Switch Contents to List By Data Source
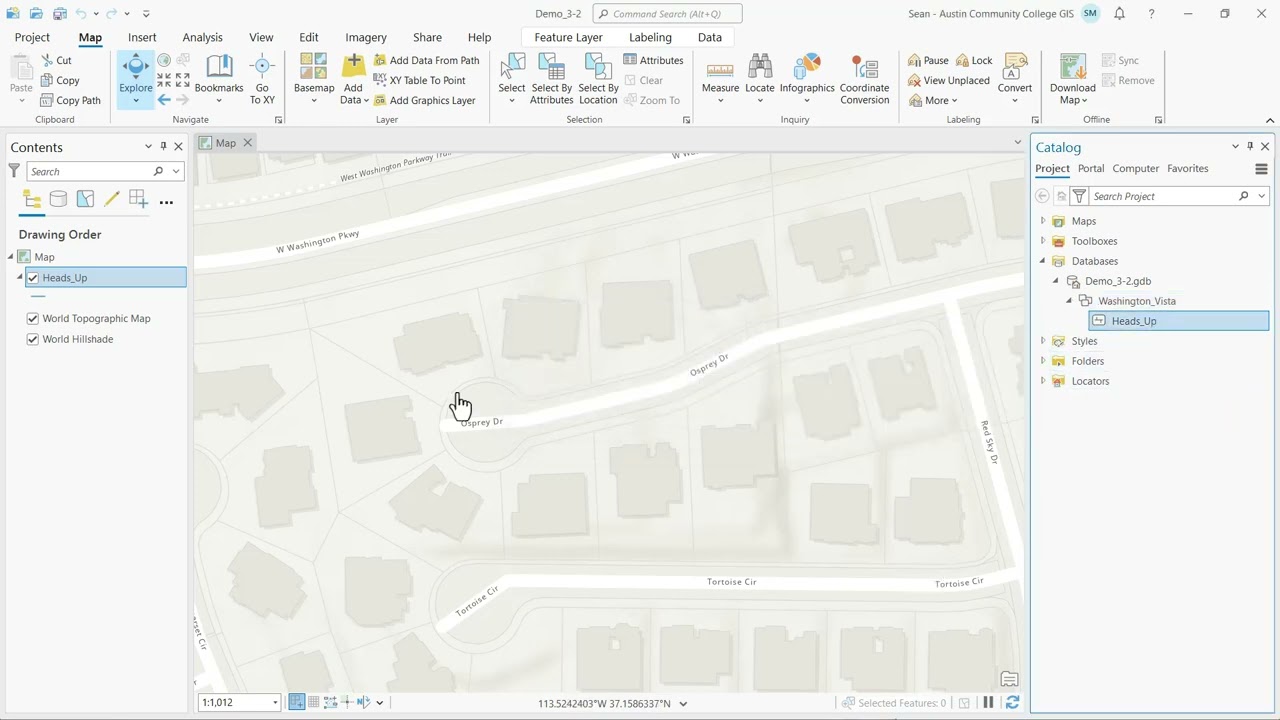Viewport: 1280px width, 720px height. [x=58, y=200]
